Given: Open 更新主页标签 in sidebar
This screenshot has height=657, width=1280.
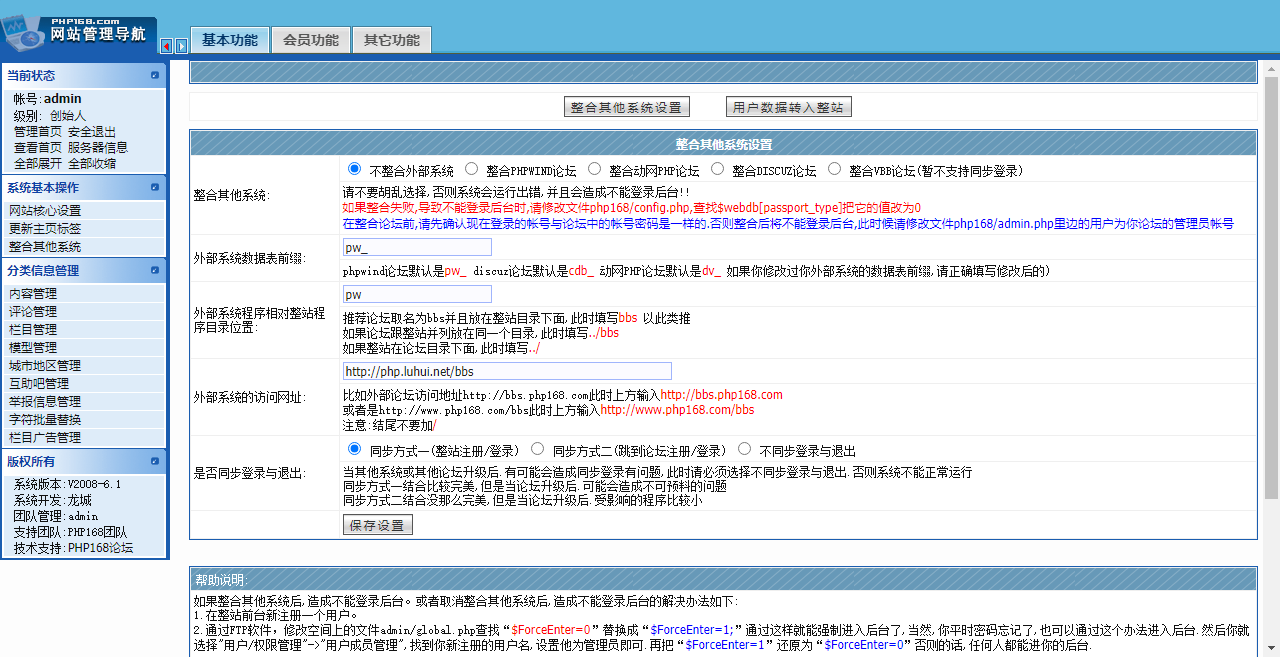Looking at the screenshot, I should (45, 228).
